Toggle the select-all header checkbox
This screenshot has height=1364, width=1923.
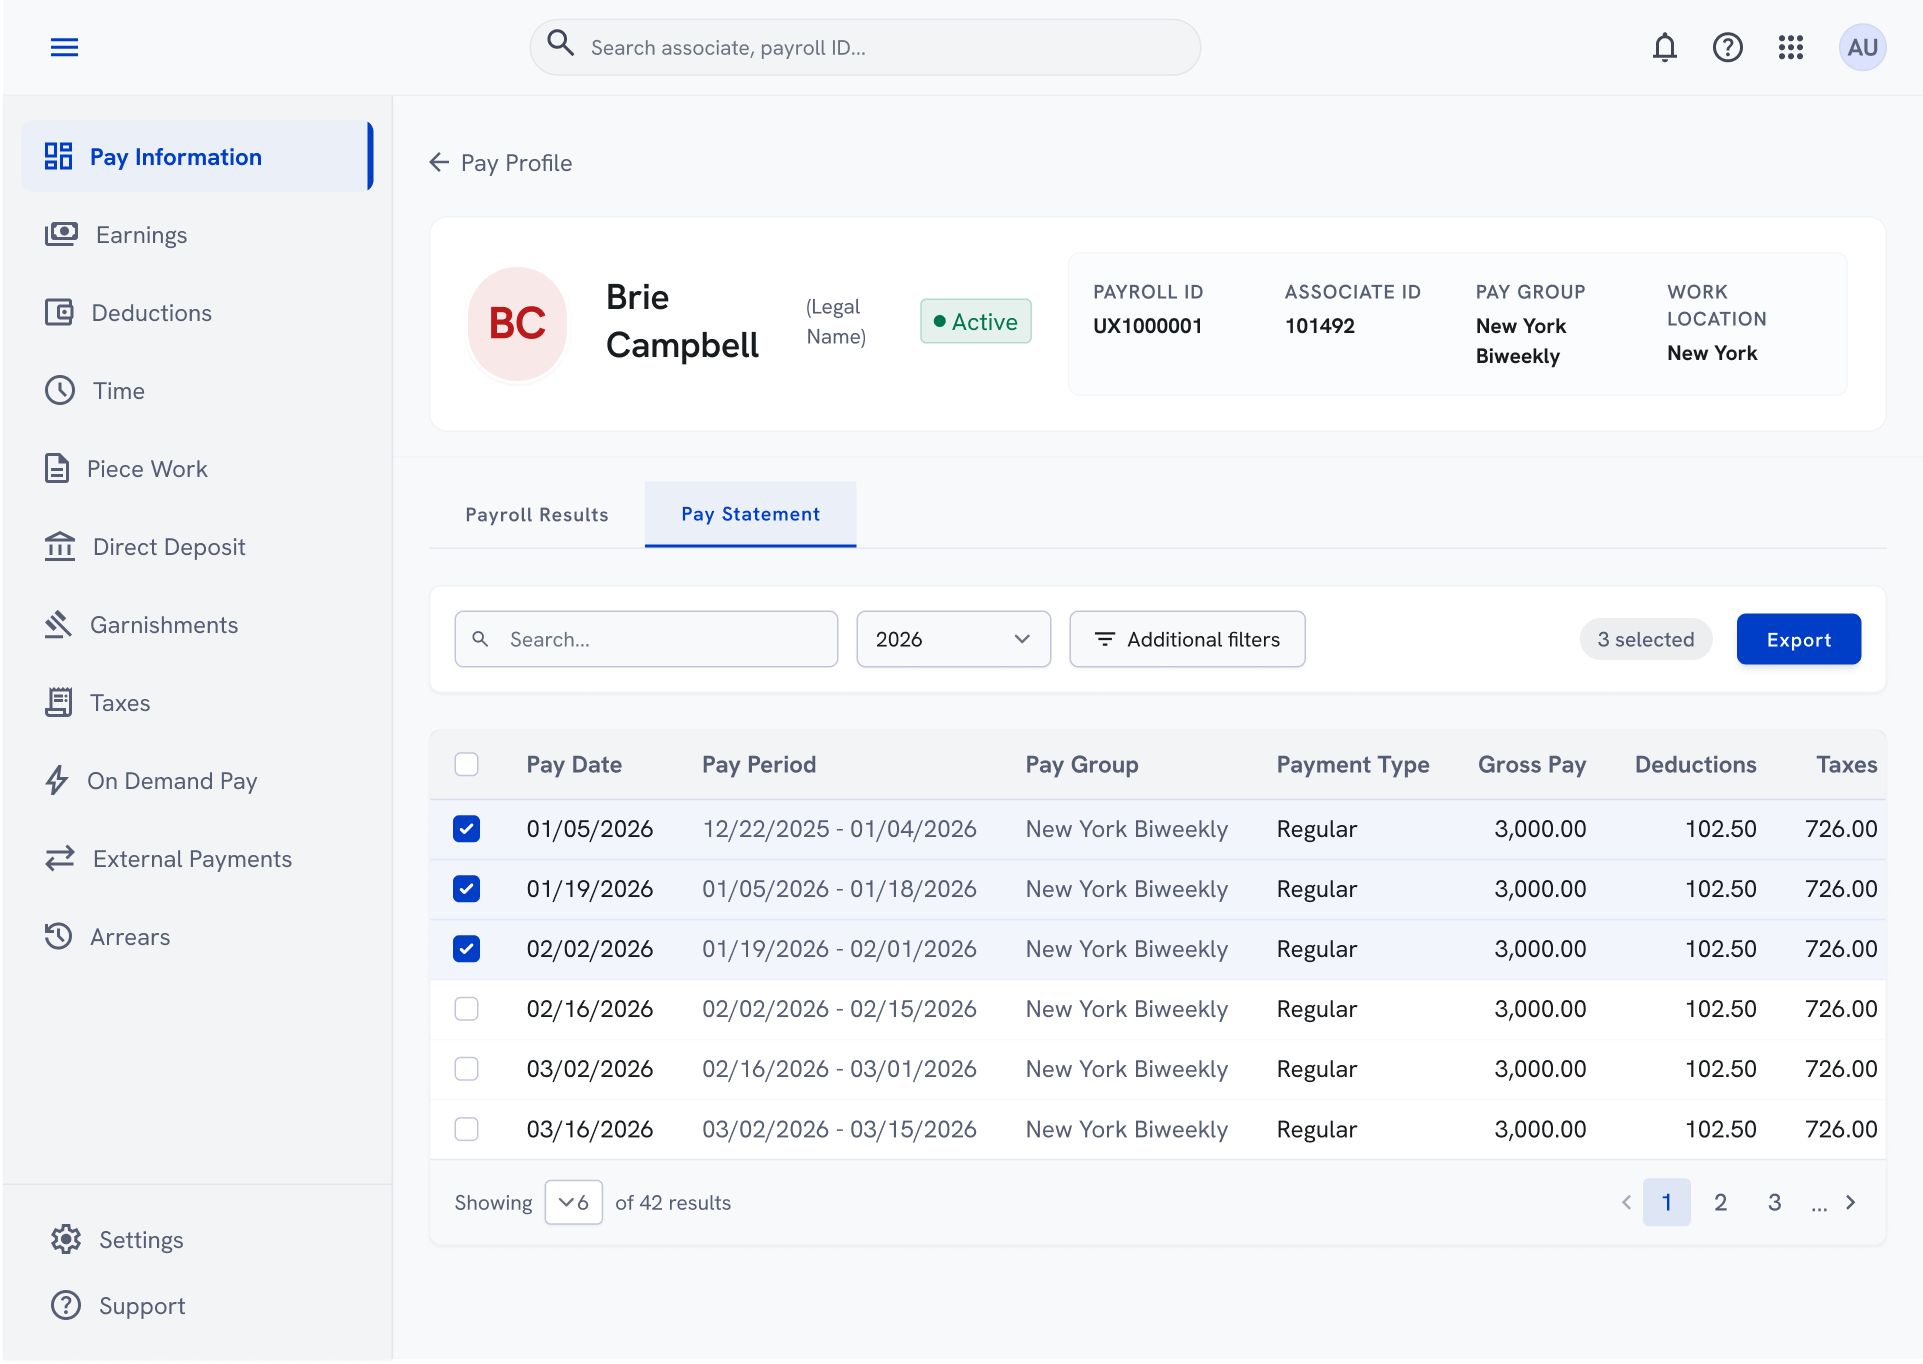pos(466,764)
